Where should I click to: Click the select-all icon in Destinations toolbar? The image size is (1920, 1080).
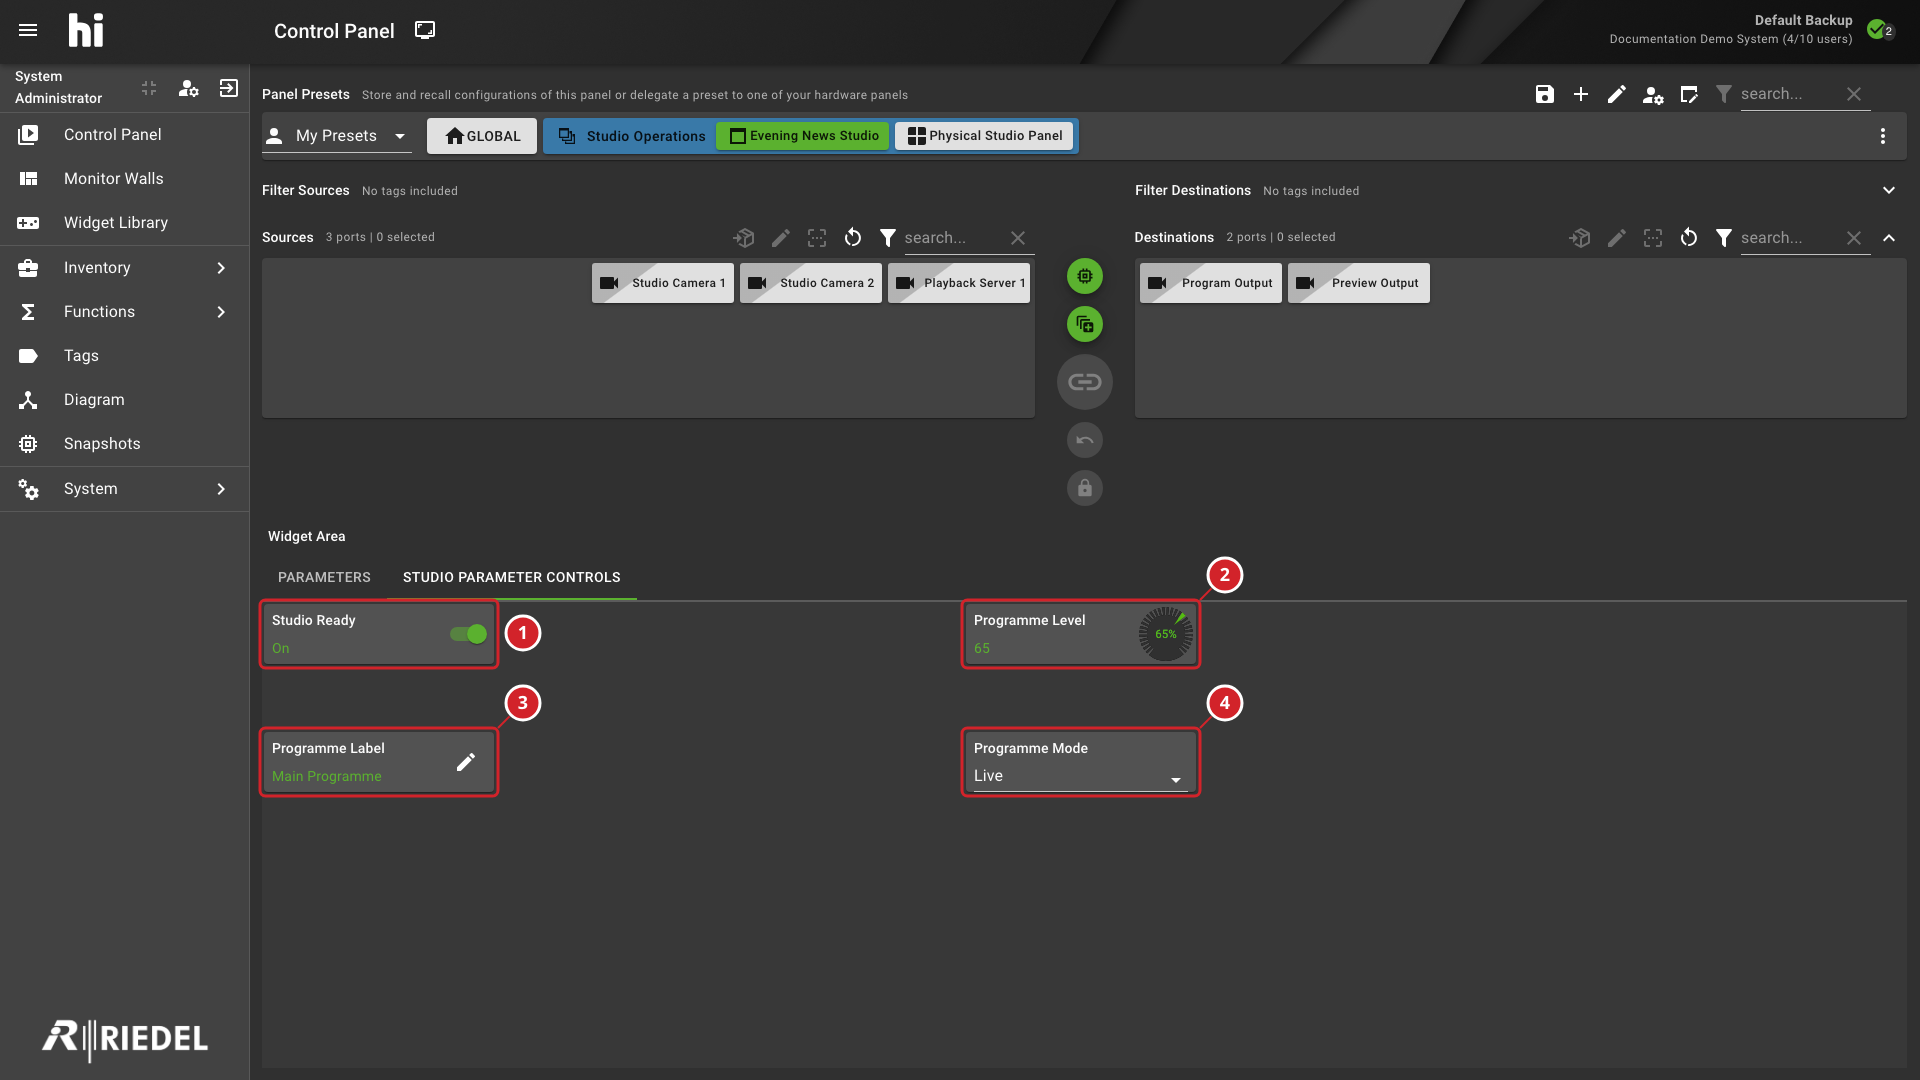pyautogui.click(x=1653, y=238)
